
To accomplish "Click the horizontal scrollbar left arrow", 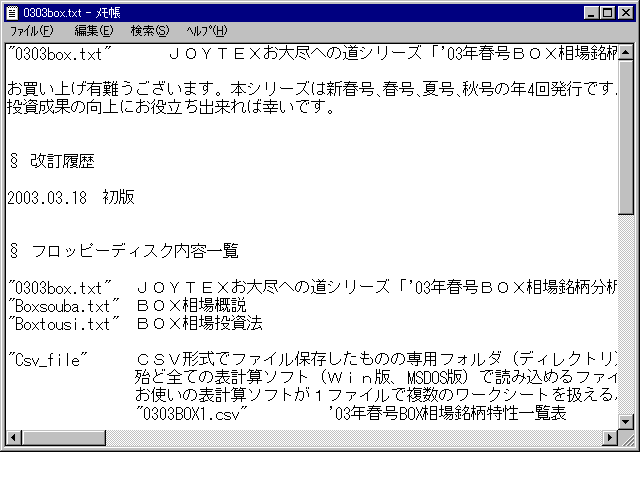I will [x=13, y=438].
